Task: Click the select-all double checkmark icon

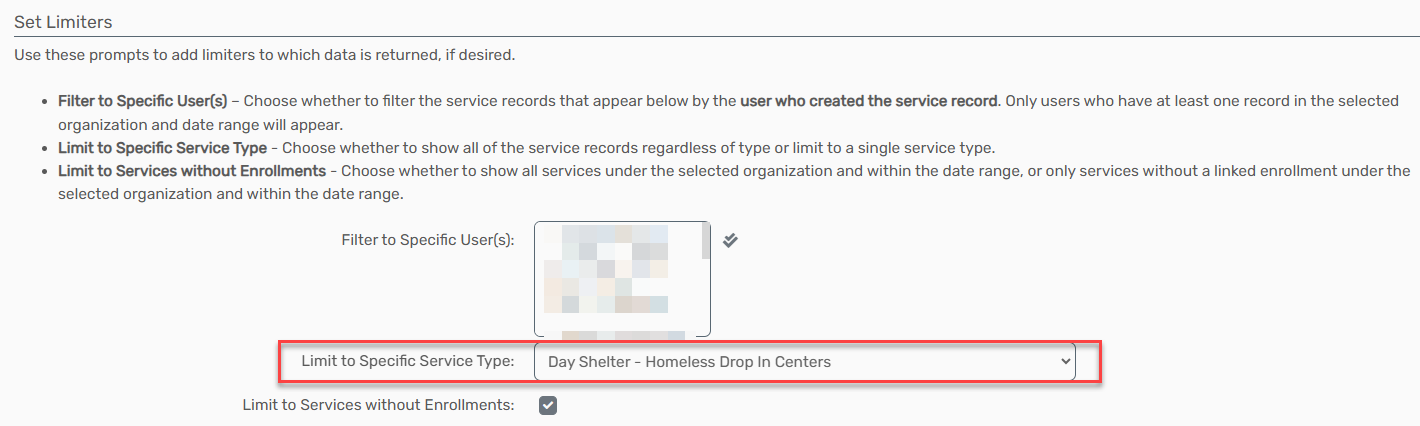Action: click(x=730, y=240)
